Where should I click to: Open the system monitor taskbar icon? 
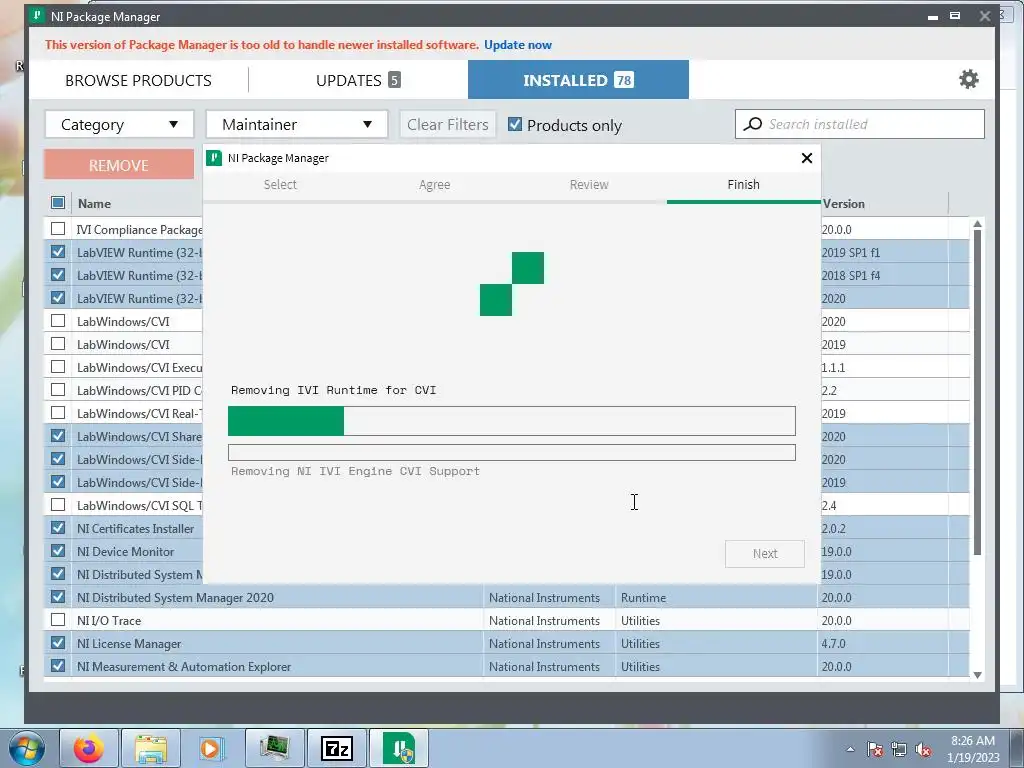274,748
